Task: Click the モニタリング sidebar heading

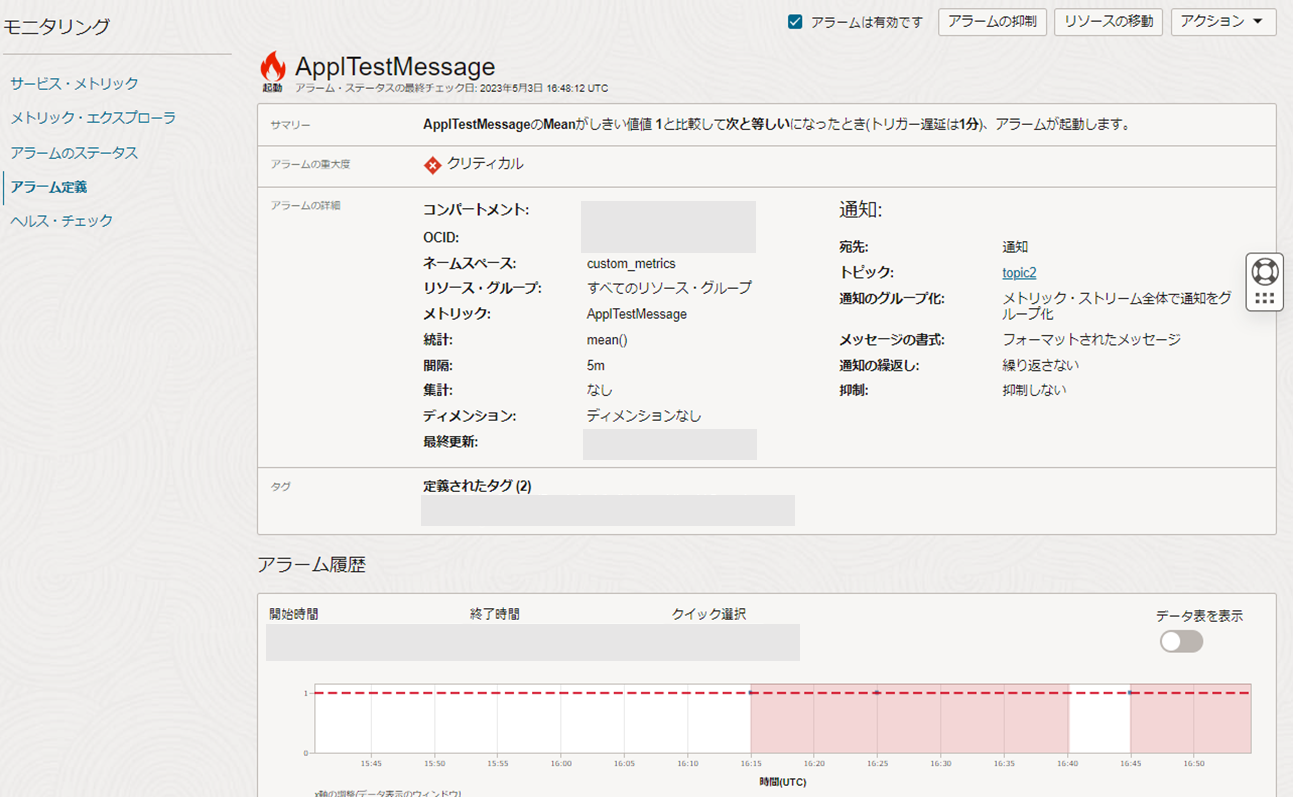Action: [58, 27]
